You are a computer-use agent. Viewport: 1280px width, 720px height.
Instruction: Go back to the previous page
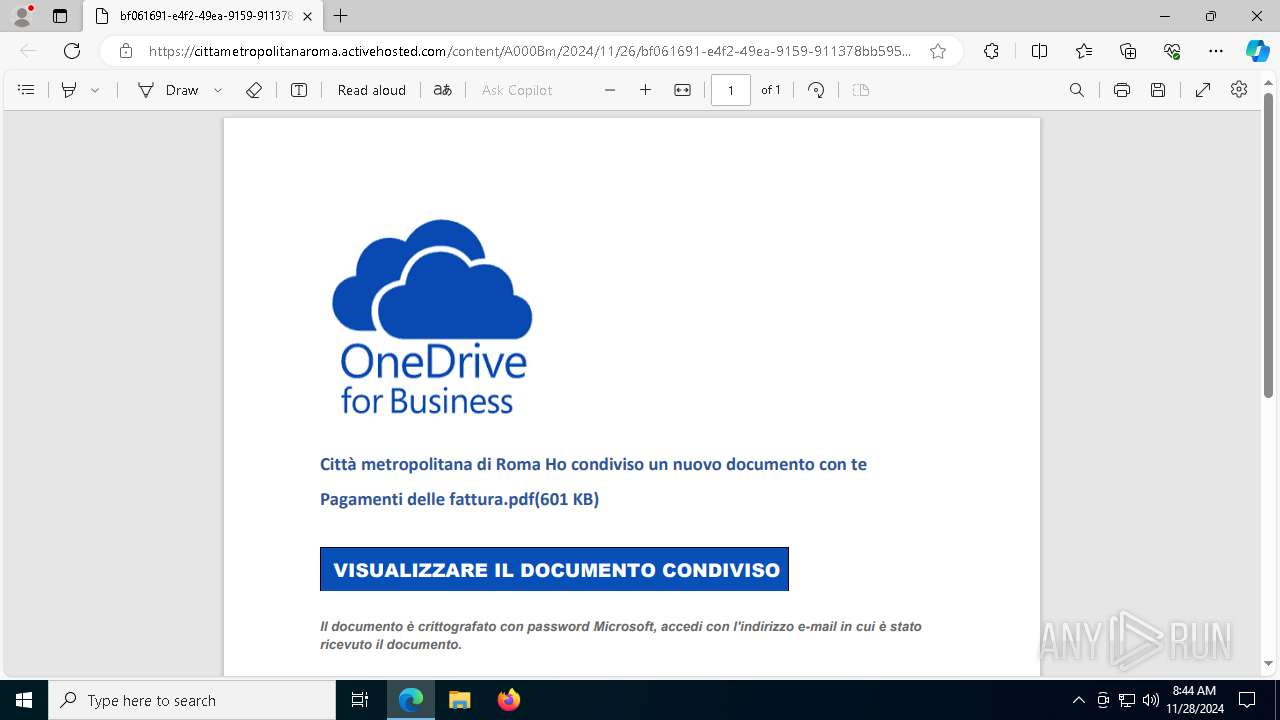pos(28,51)
